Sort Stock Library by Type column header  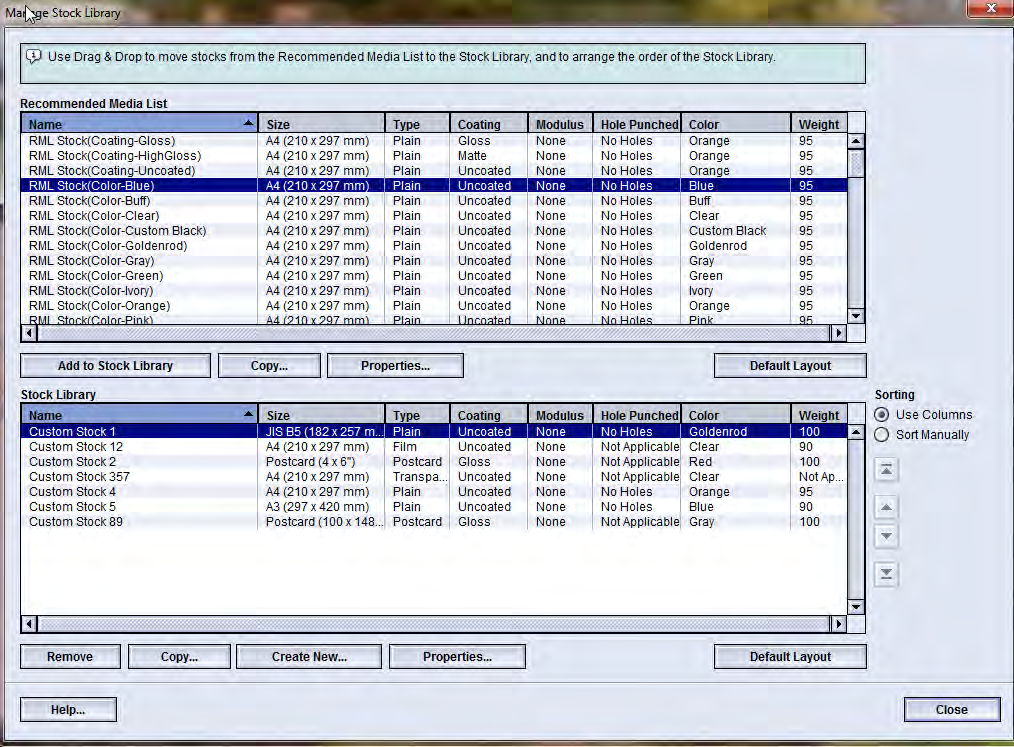coord(417,415)
